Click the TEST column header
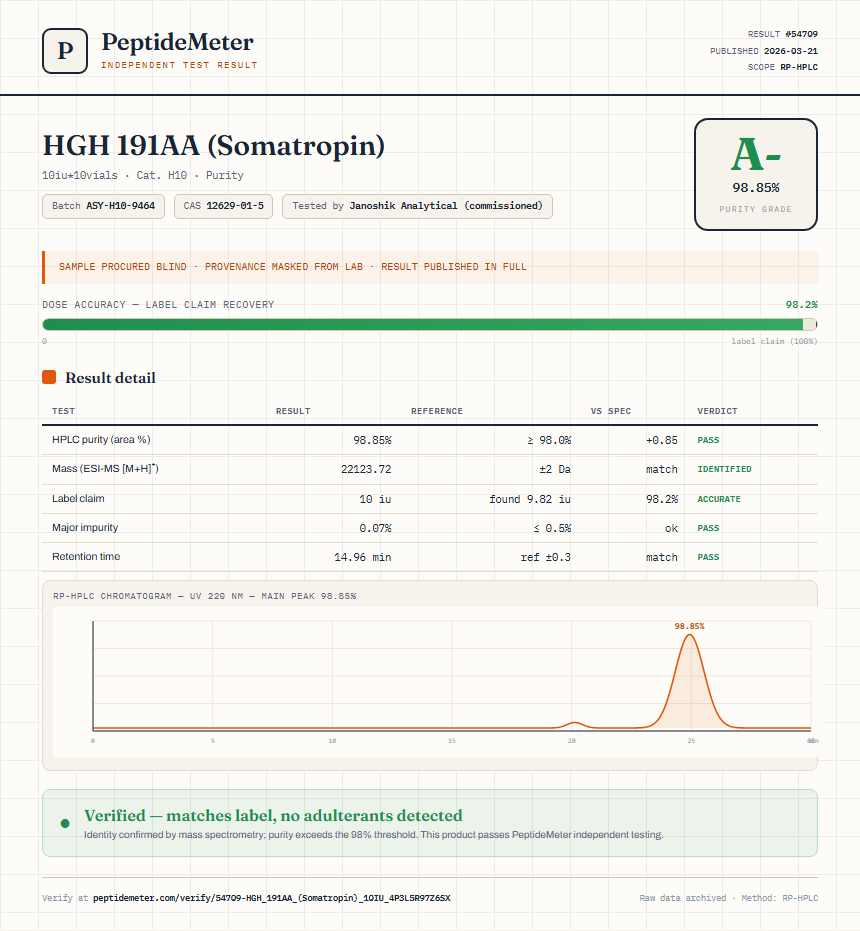 [x=64, y=411]
